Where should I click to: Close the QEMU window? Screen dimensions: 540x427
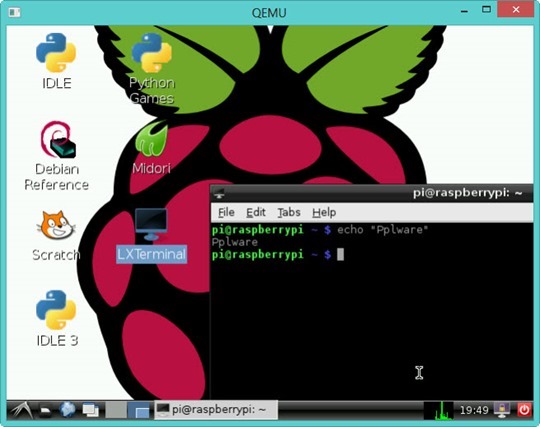pyautogui.click(x=516, y=9)
